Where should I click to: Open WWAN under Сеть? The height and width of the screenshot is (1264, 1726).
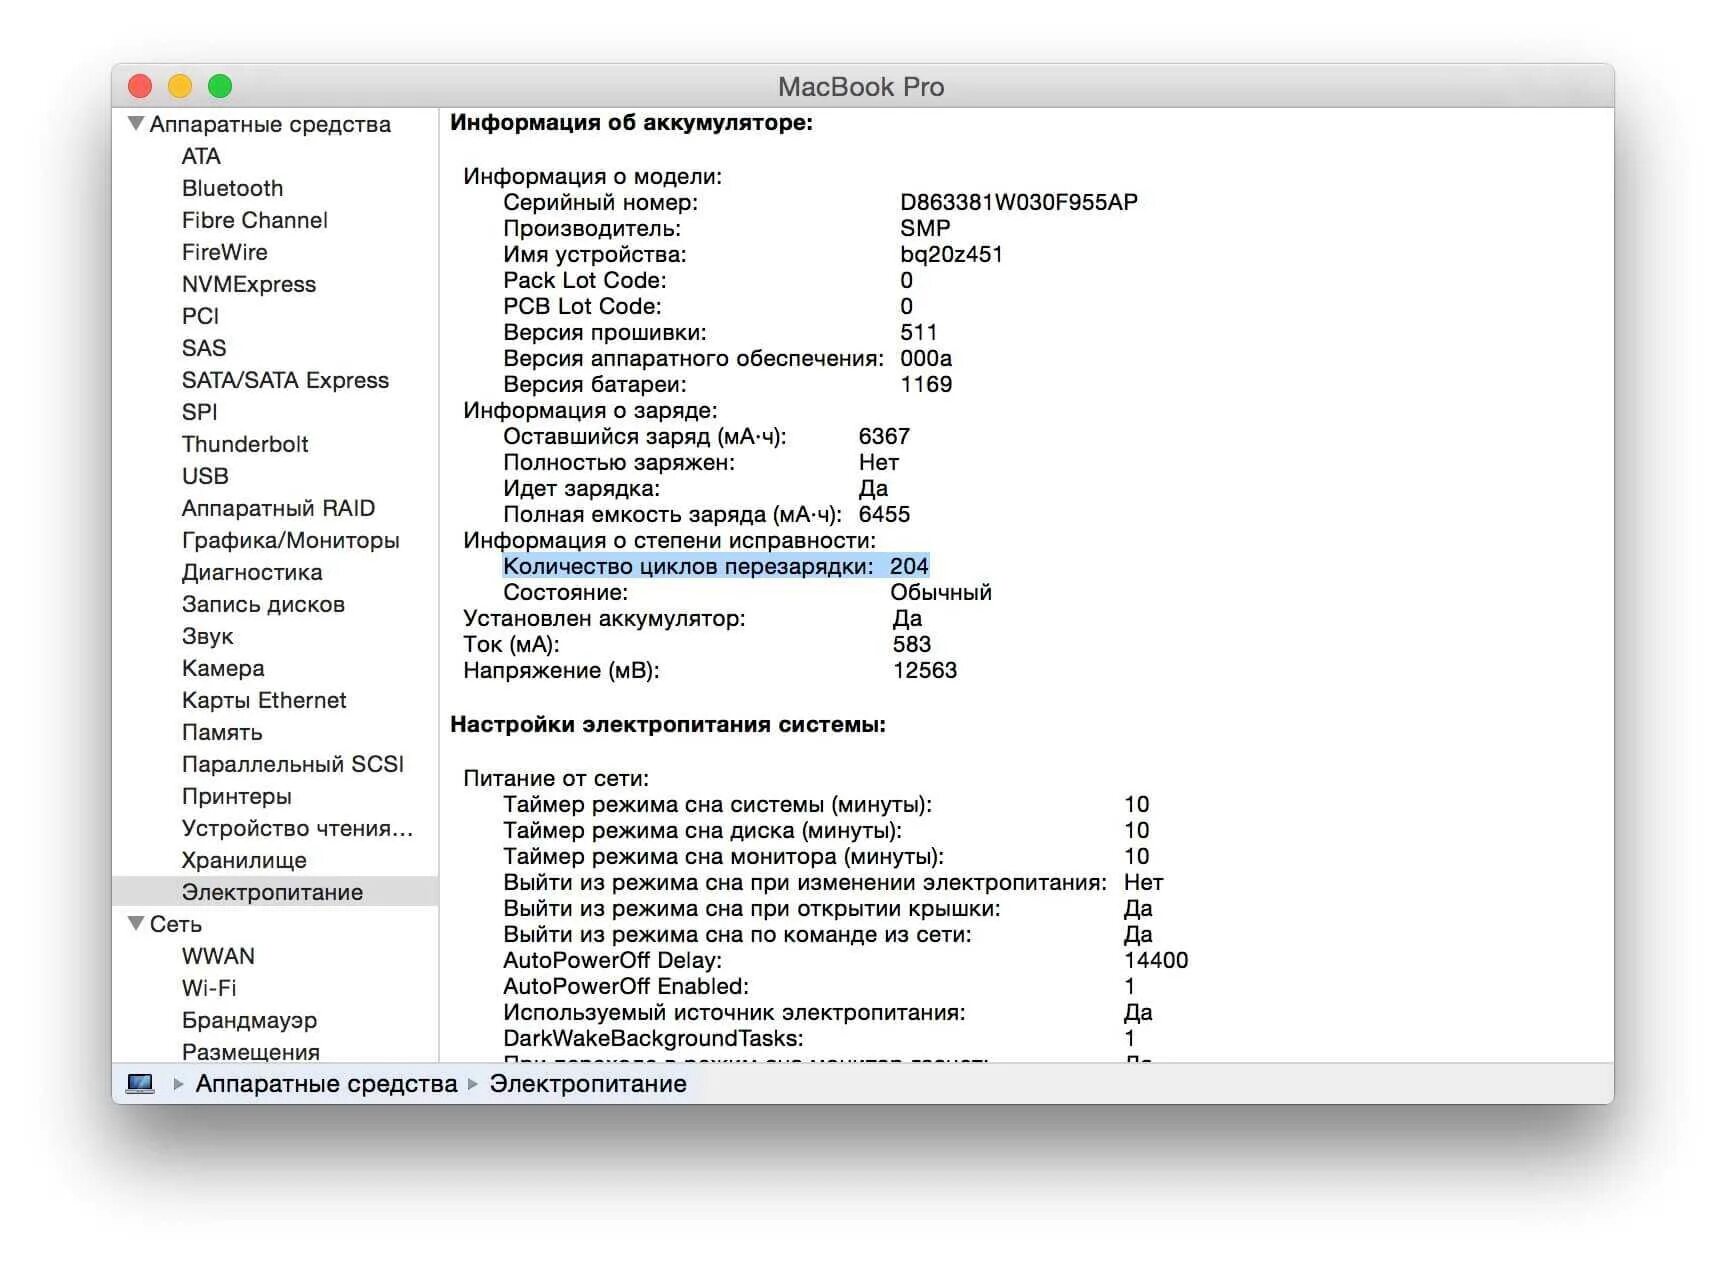[218, 956]
